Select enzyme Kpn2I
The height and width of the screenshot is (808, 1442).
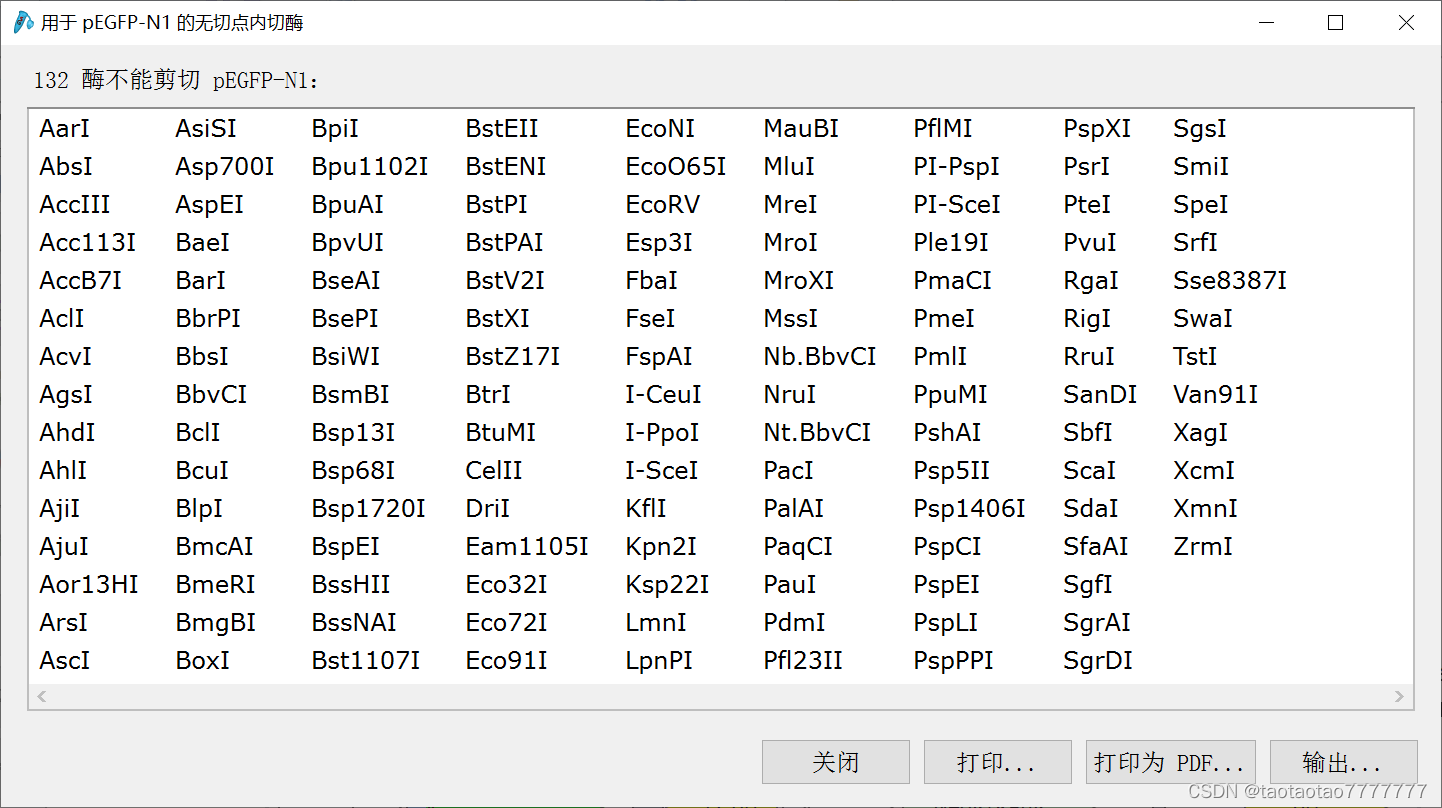tap(661, 547)
